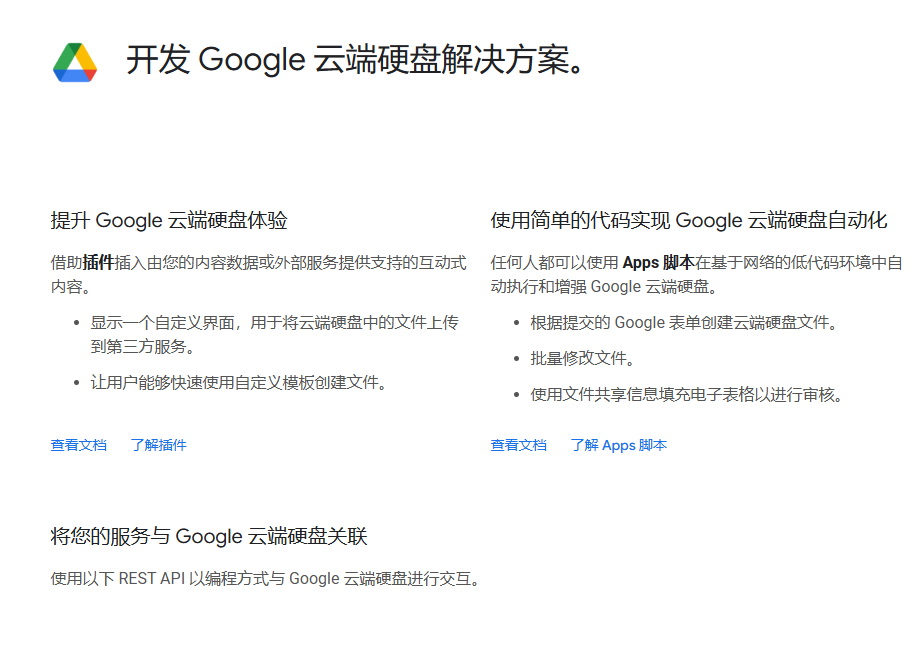Open 查看文档 link under the 插件 section
Viewport: 918px width, 647px height.
[78, 445]
